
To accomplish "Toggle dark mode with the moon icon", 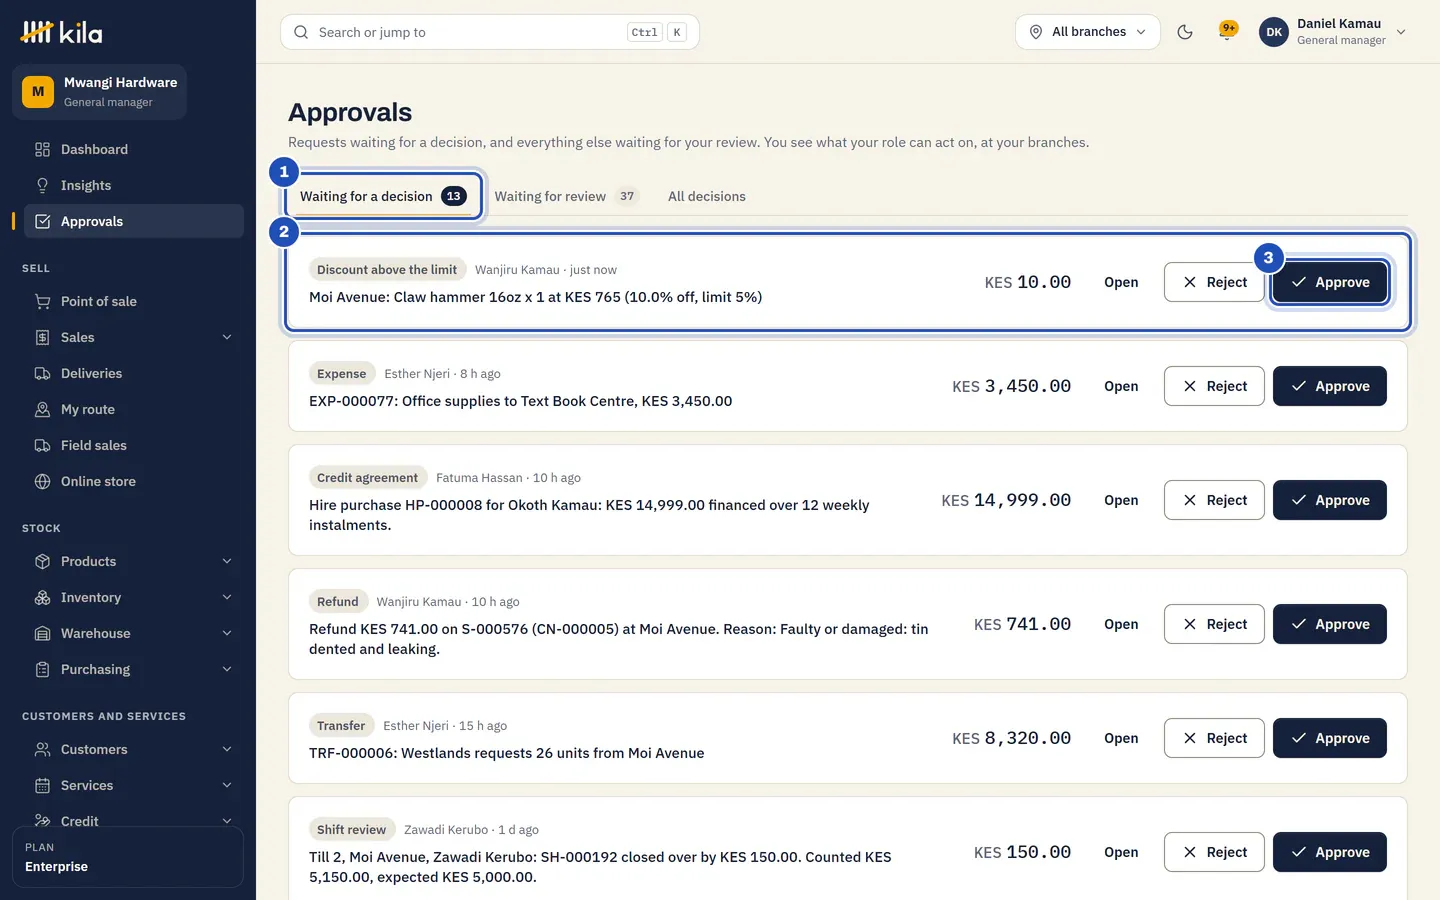I will point(1185,32).
